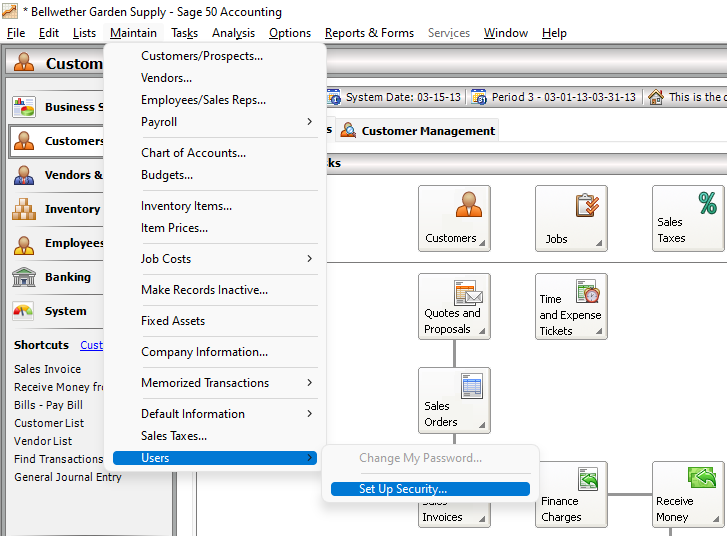Switch to the Customer Management tab
Viewport: 727px width, 536px height.
pos(417,131)
